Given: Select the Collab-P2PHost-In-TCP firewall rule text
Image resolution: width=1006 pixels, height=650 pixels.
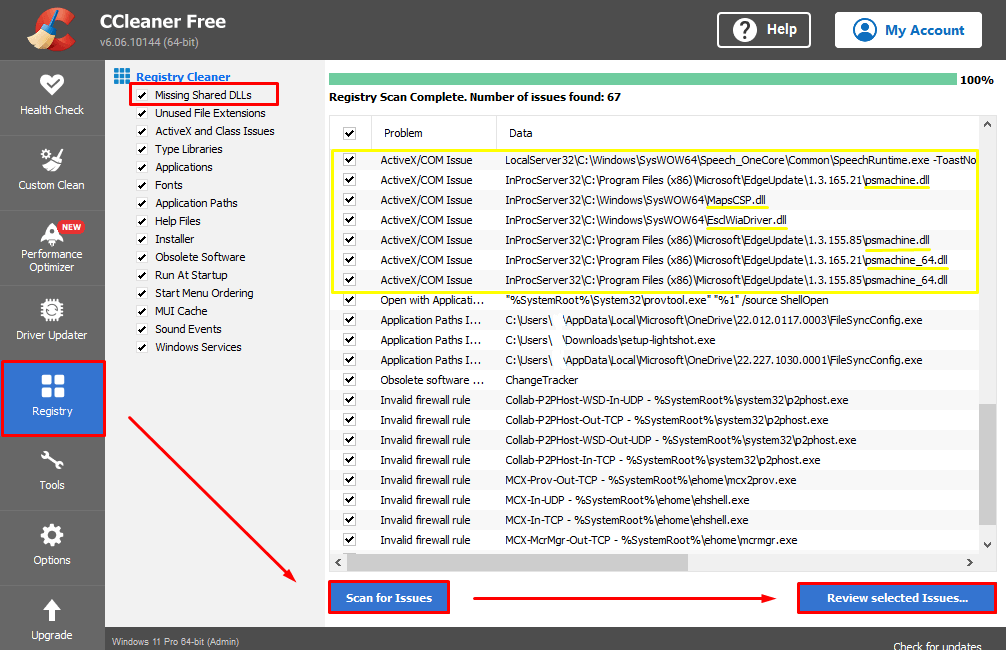Looking at the screenshot, I should 662,459.
